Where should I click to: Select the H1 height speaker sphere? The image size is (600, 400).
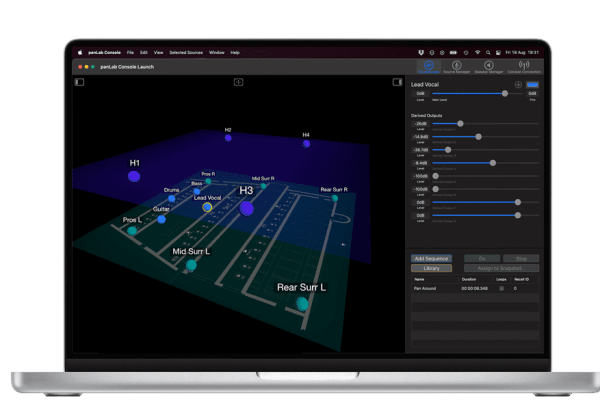134,176
